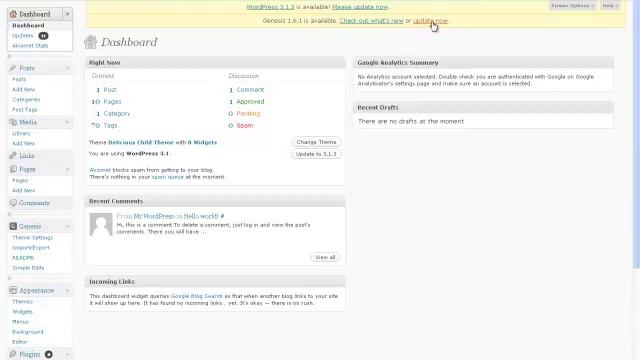Click the Change Theme button
Image resolution: width=640 pixels, height=360 pixels.
tap(316, 142)
